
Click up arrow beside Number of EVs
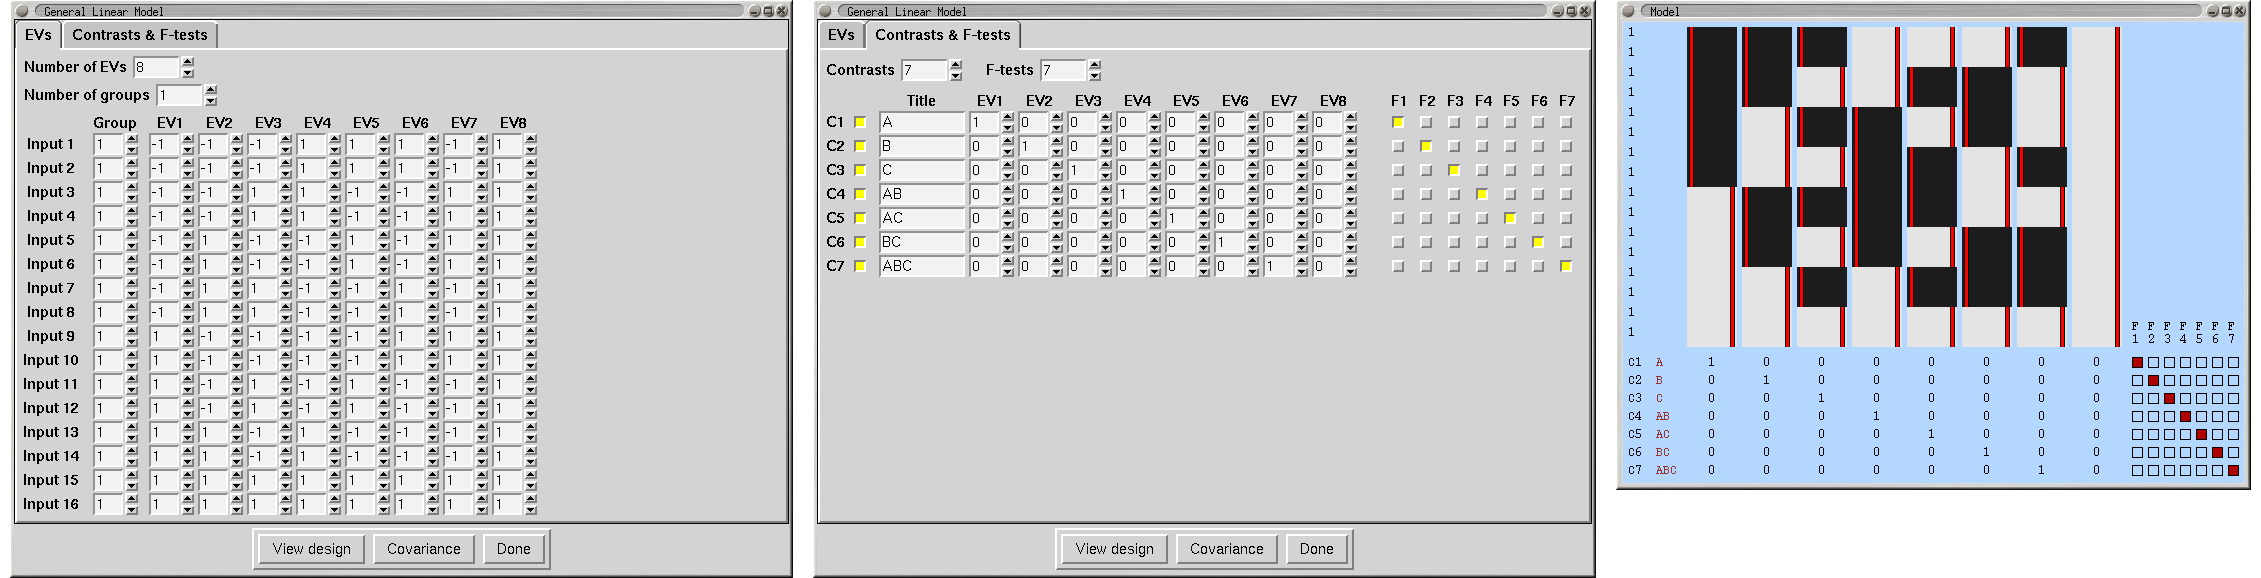coord(188,62)
